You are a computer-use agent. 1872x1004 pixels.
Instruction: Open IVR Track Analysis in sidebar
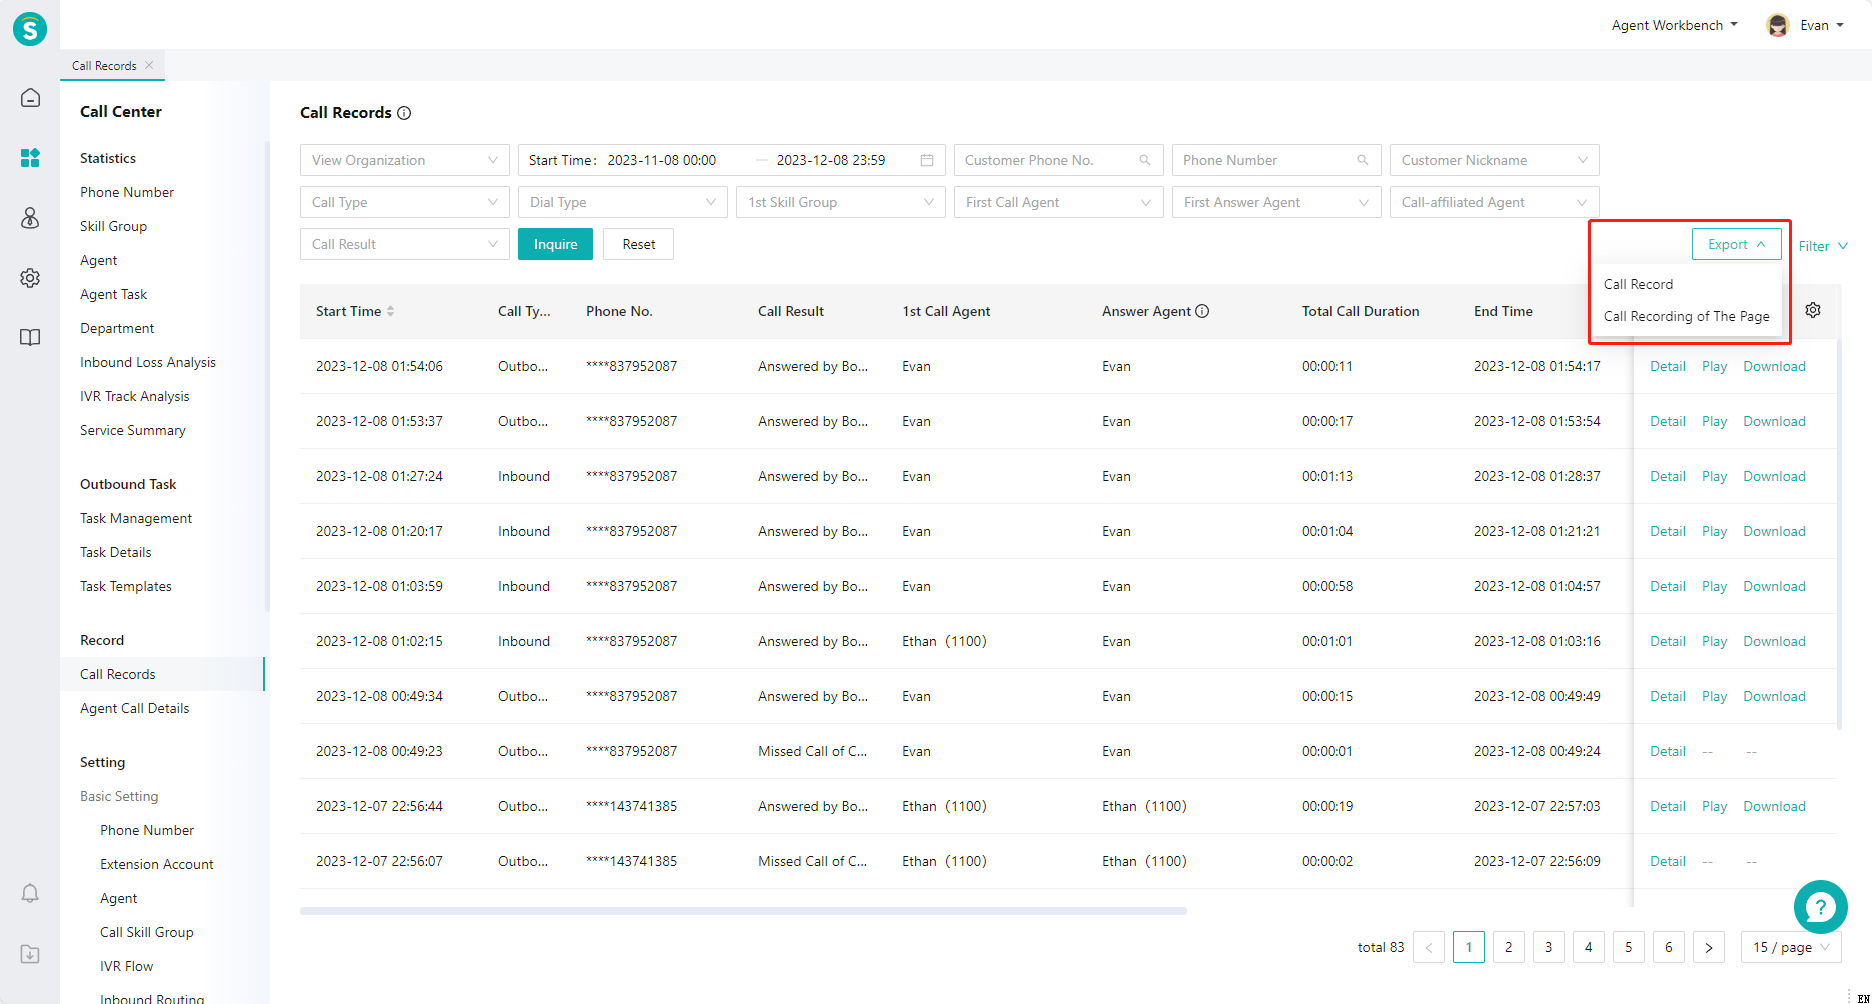(x=135, y=396)
